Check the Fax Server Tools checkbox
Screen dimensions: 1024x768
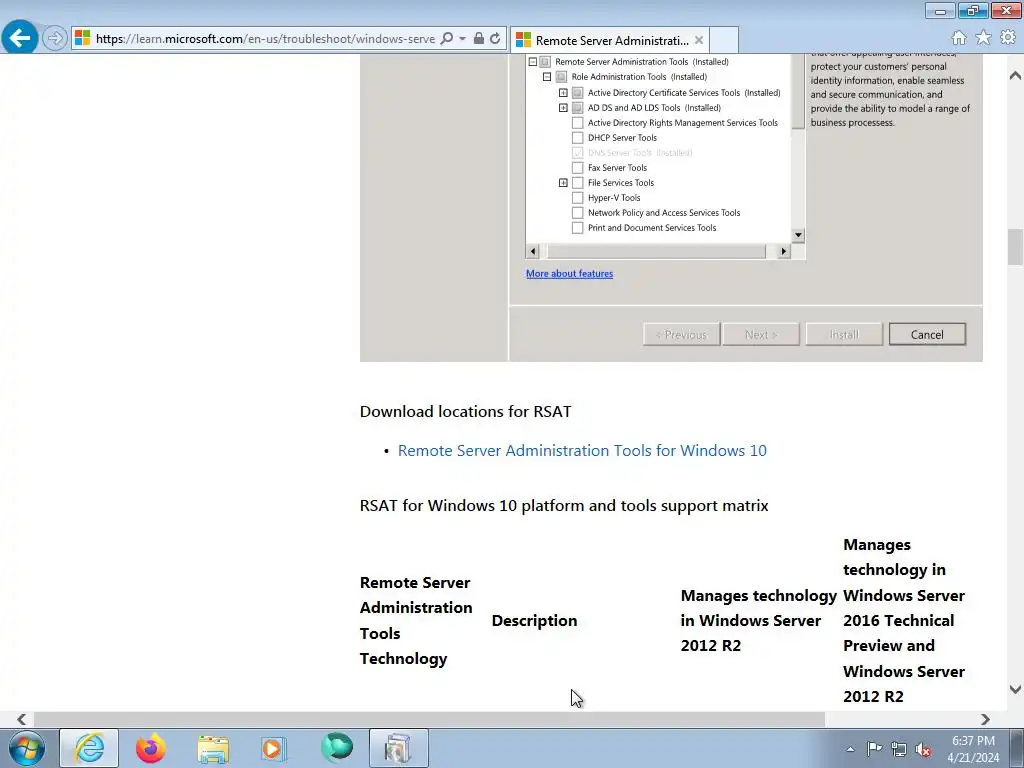577,168
